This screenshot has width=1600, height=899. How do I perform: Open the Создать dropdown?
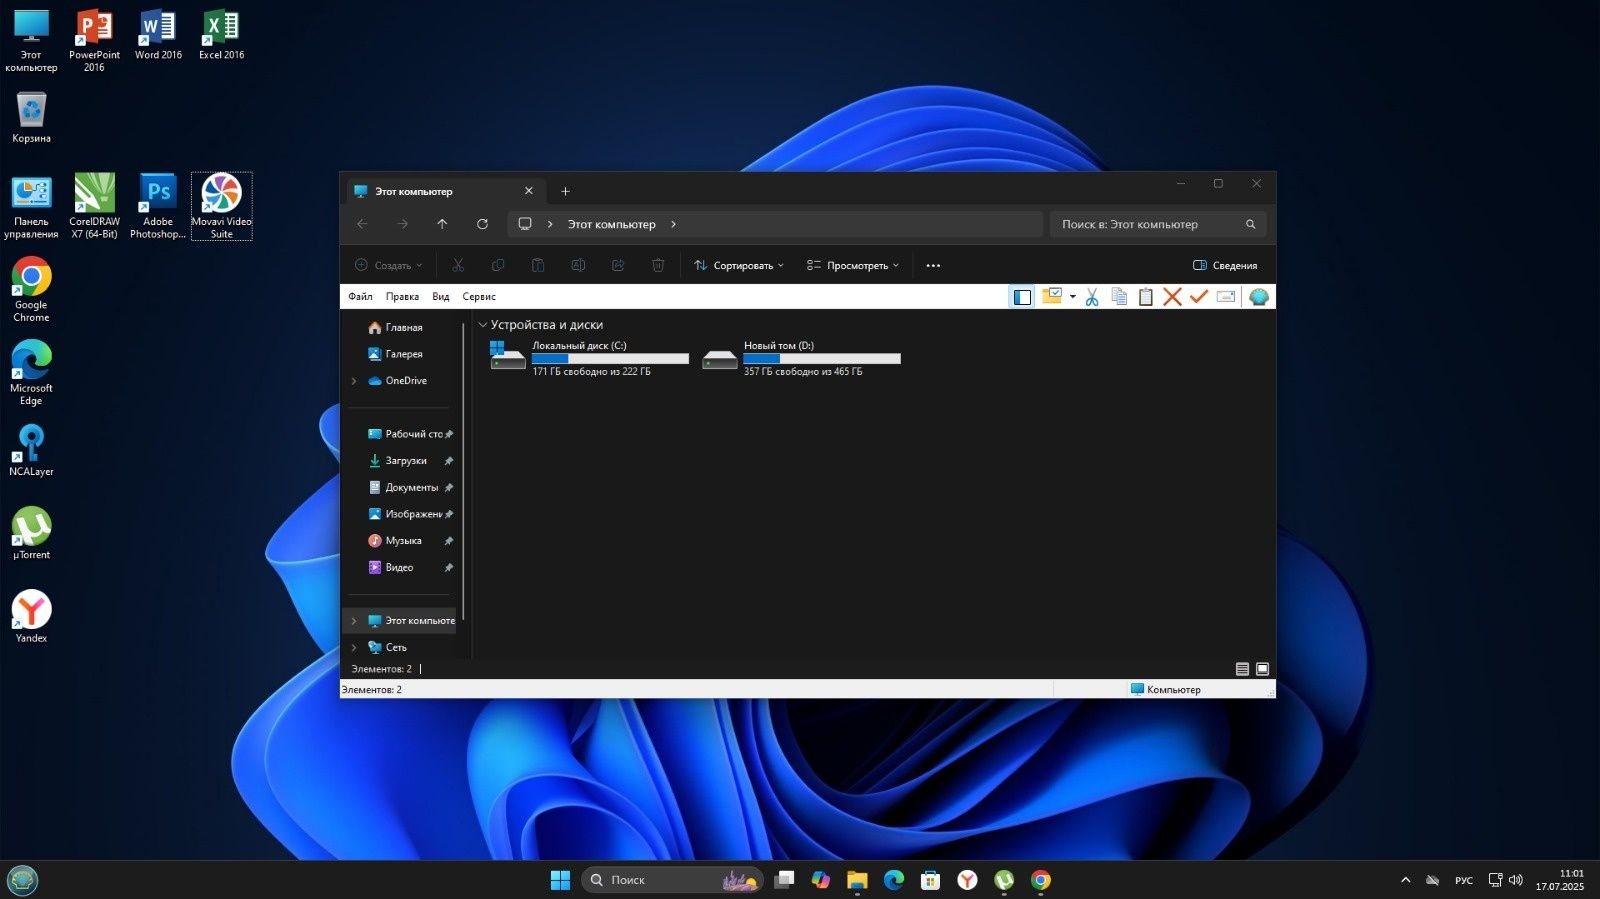point(389,266)
